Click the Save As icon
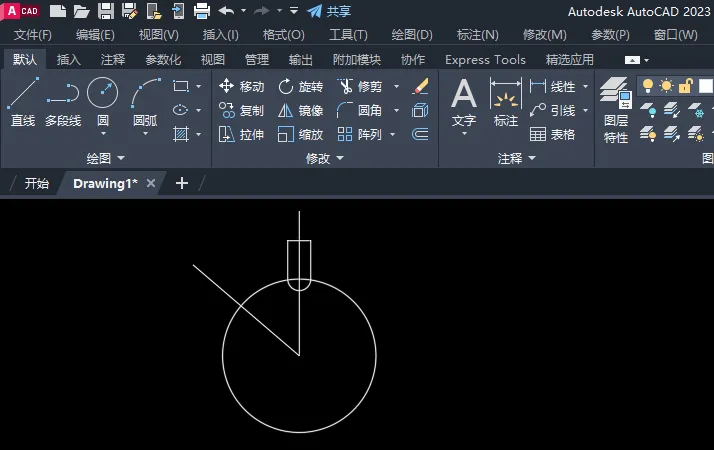The height and width of the screenshot is (450, 714). click(x=130, y=11)
